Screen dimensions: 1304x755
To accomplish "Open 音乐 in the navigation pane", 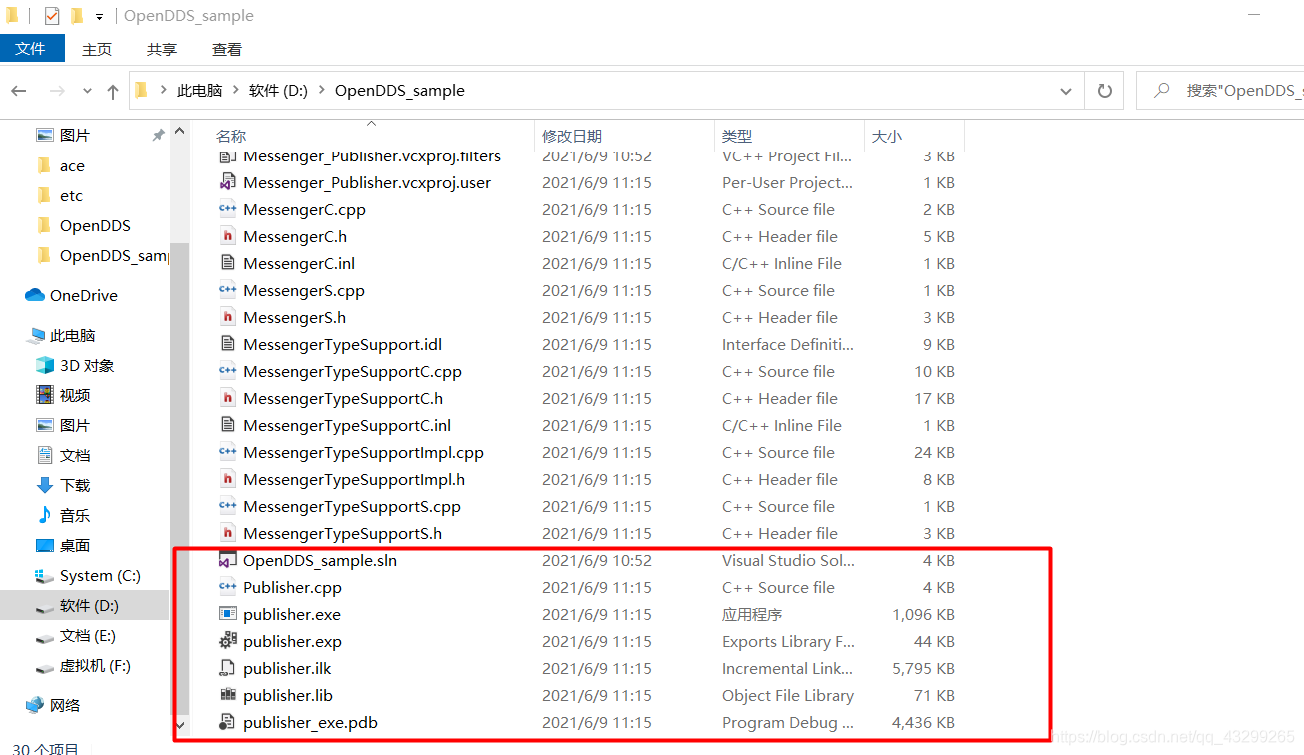I will (x=75, y=515).
